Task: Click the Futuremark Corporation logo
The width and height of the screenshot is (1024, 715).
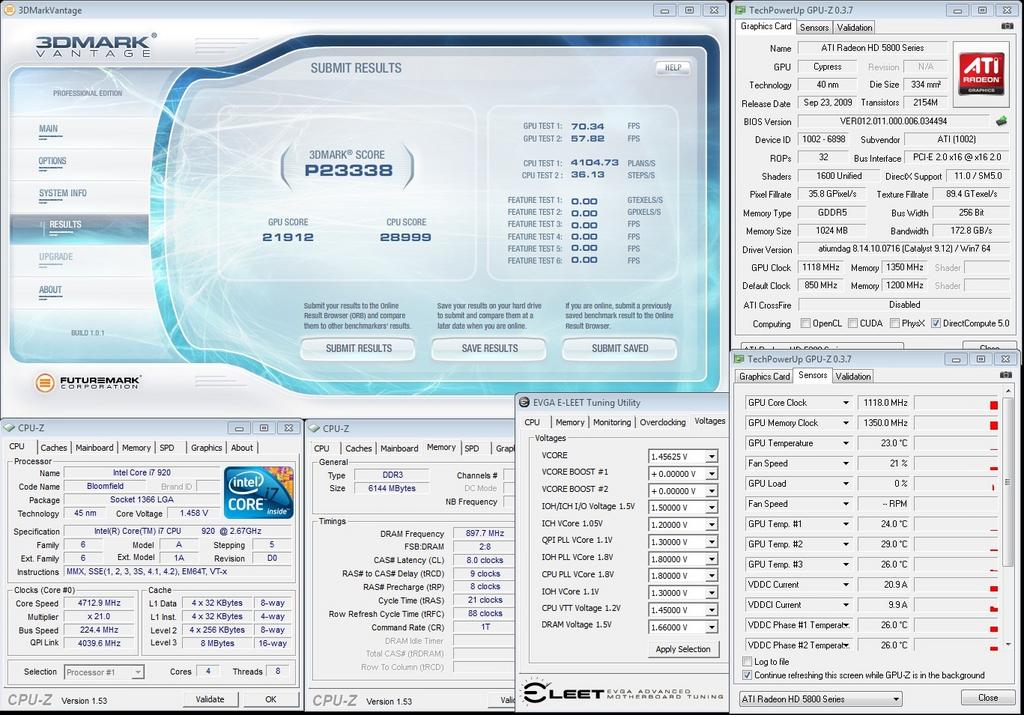Action: tap(88, 382)
